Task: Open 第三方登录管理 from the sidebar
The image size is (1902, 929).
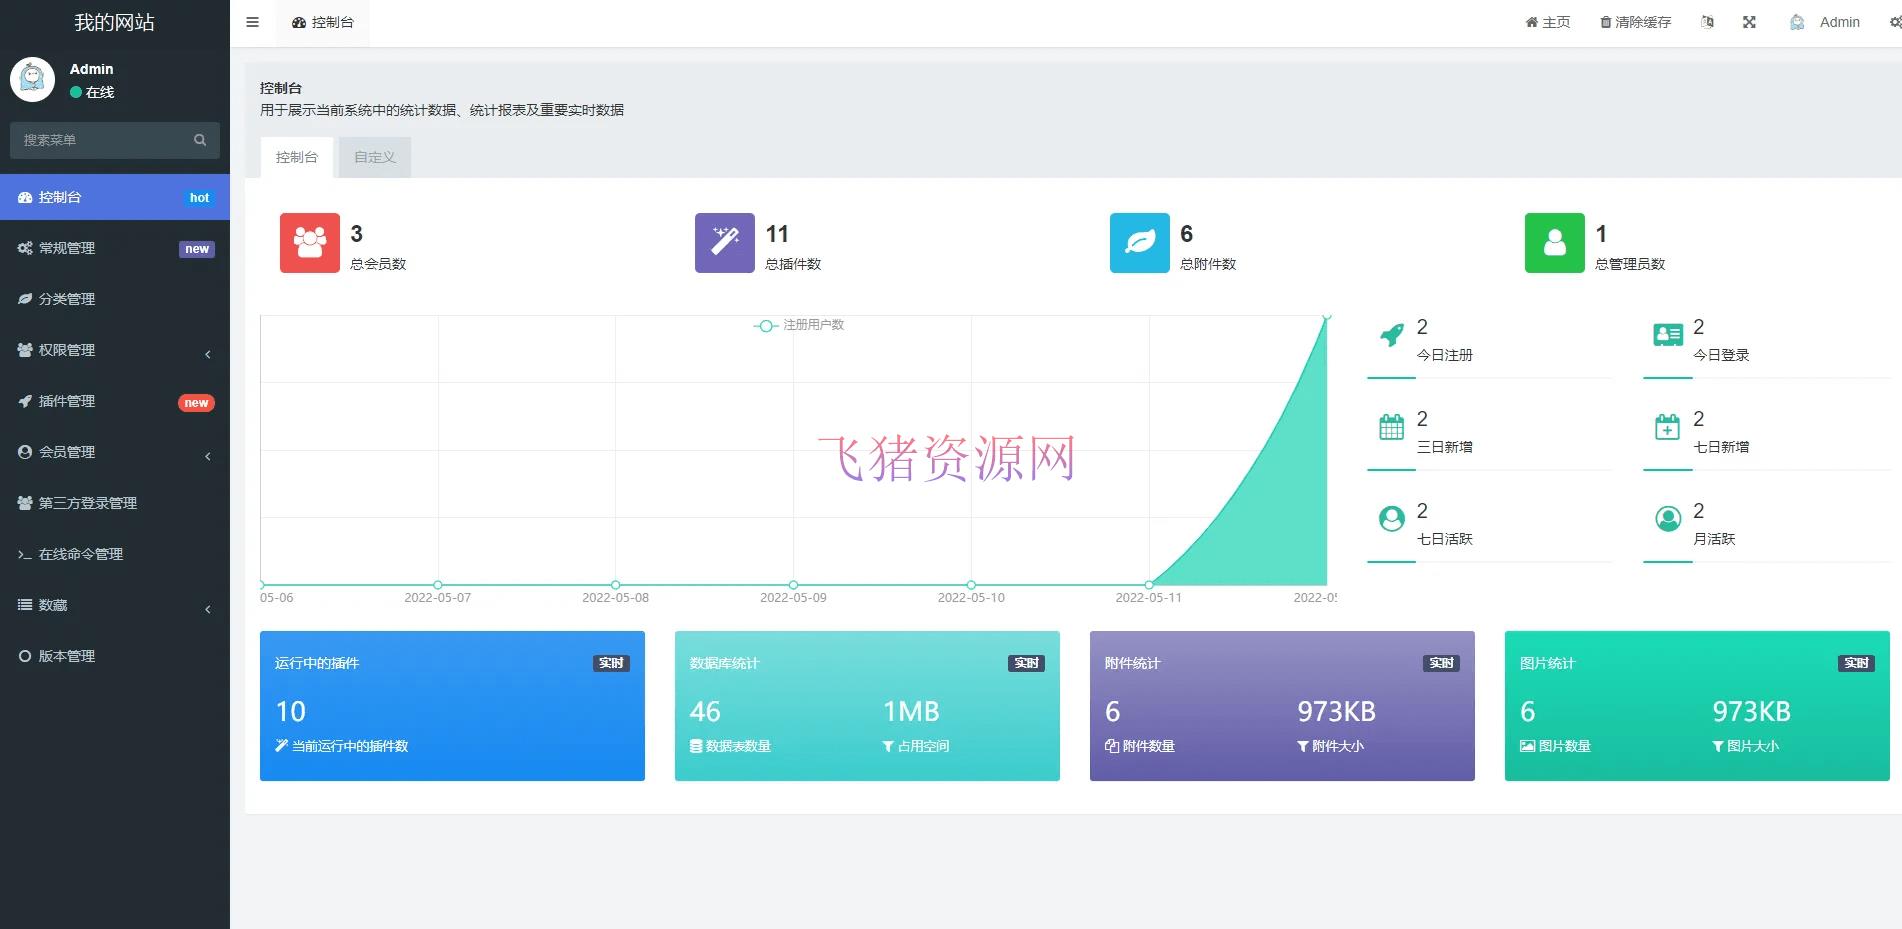Action: 89,502
